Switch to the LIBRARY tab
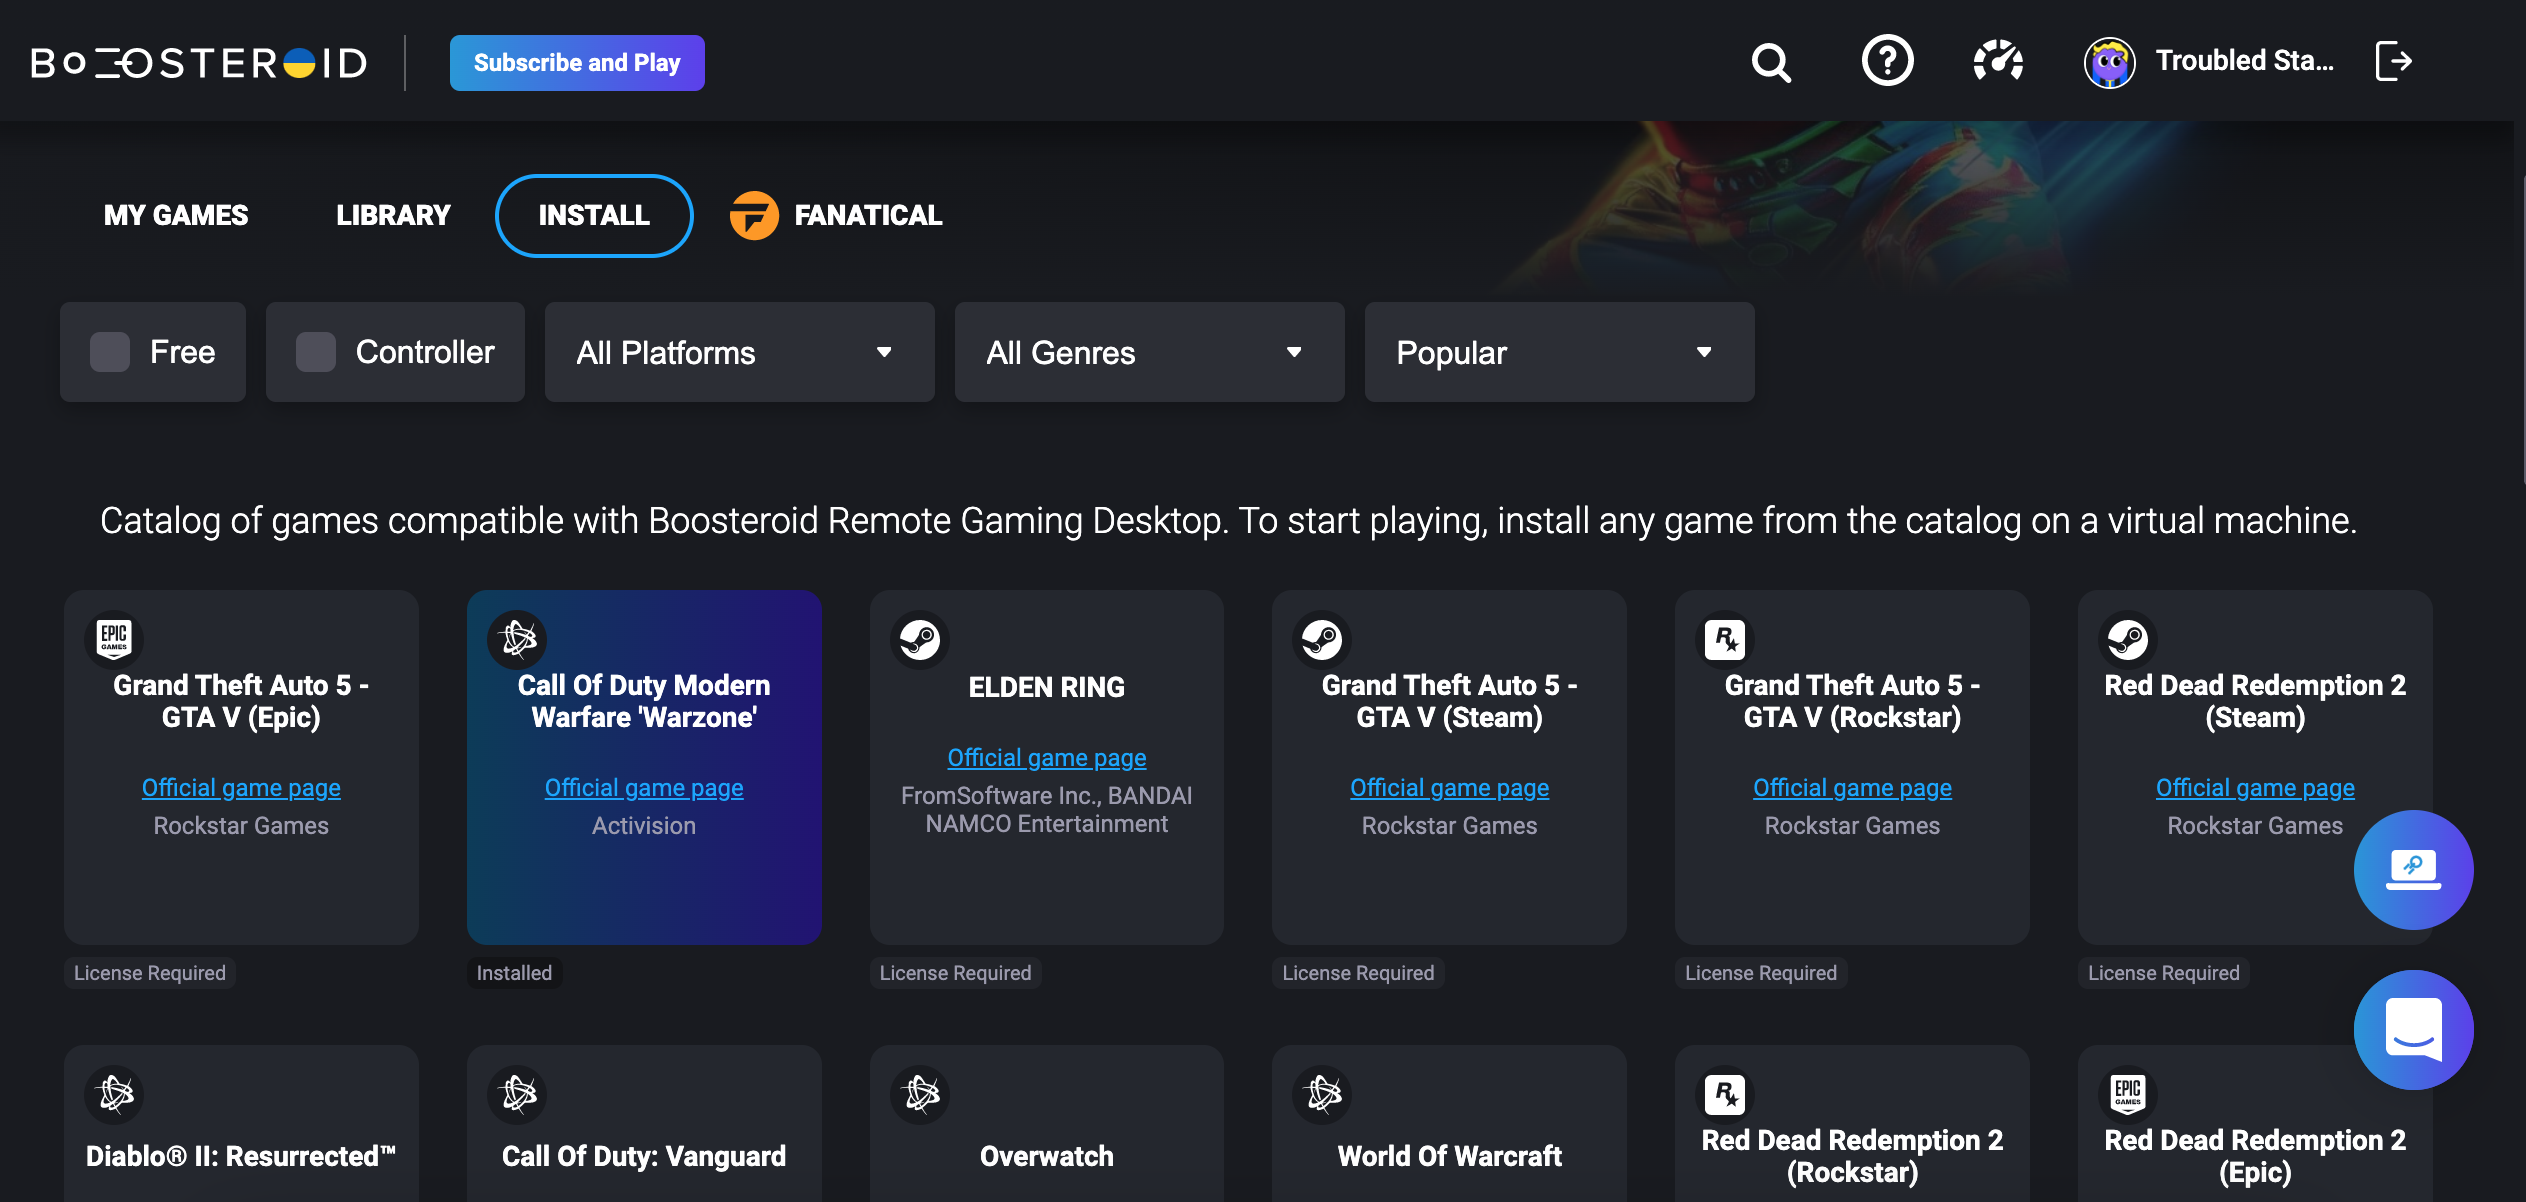Image resolution: width=2526 pixels, height=1202 pixels. (393, 215)
